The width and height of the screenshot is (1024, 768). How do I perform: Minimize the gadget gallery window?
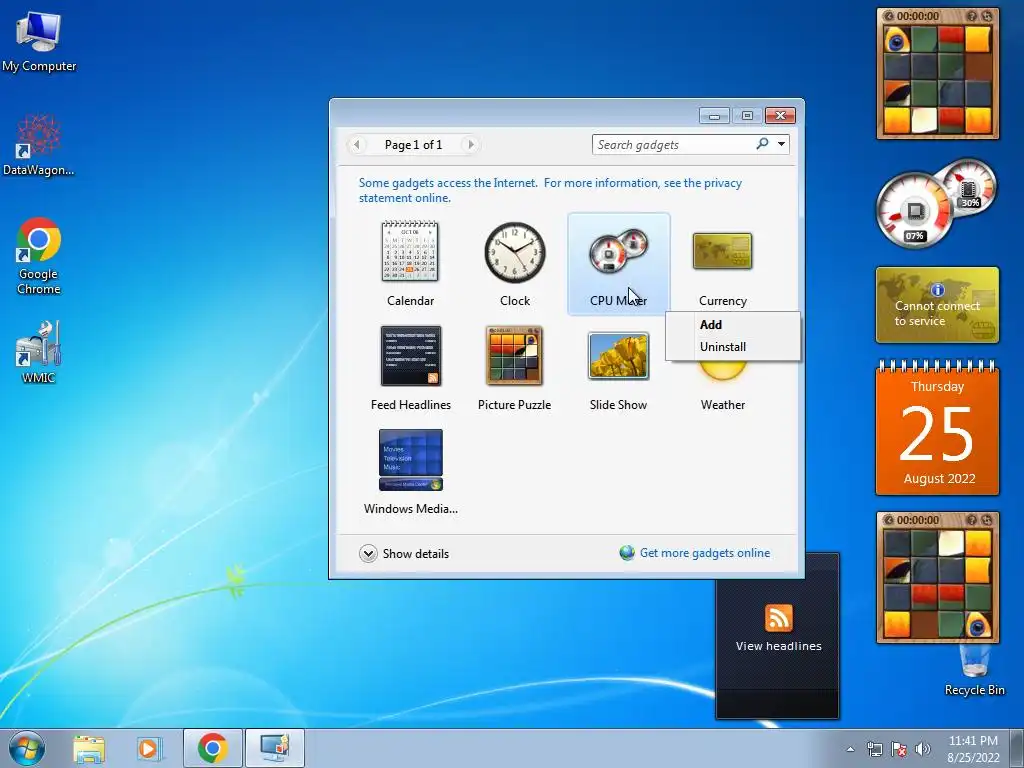714,116
